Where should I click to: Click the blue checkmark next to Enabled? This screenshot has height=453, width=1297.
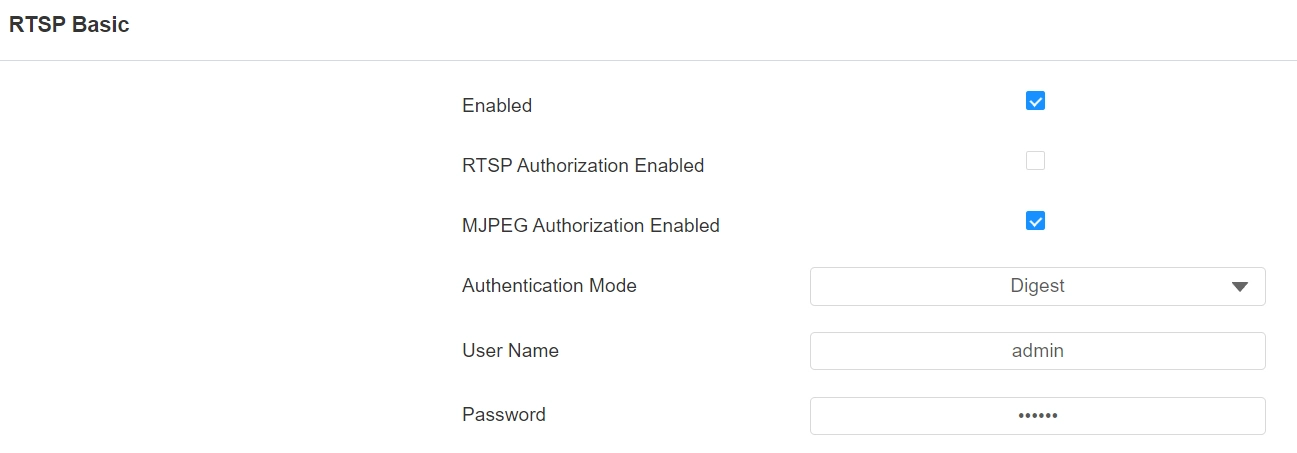point(1035,101)
